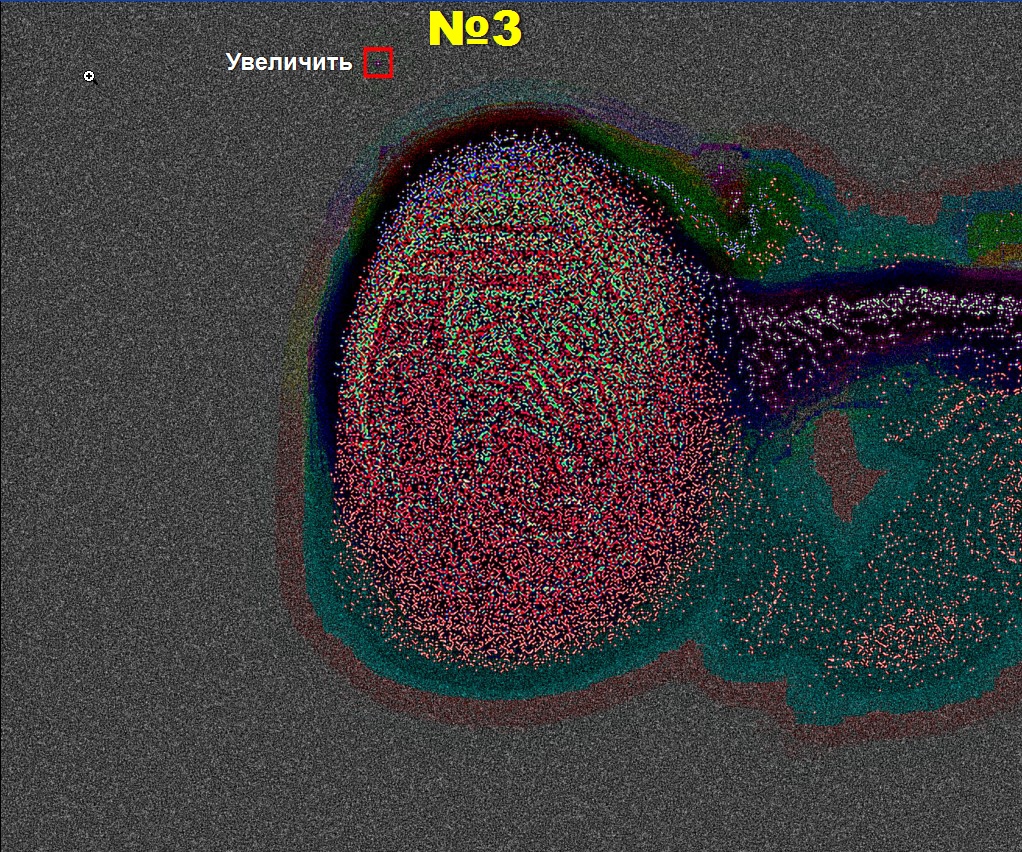The height and width of the screenshot is (852, 1022).
Task: Click the gray background in the bottom-right corner
Action: click(950, 800)
